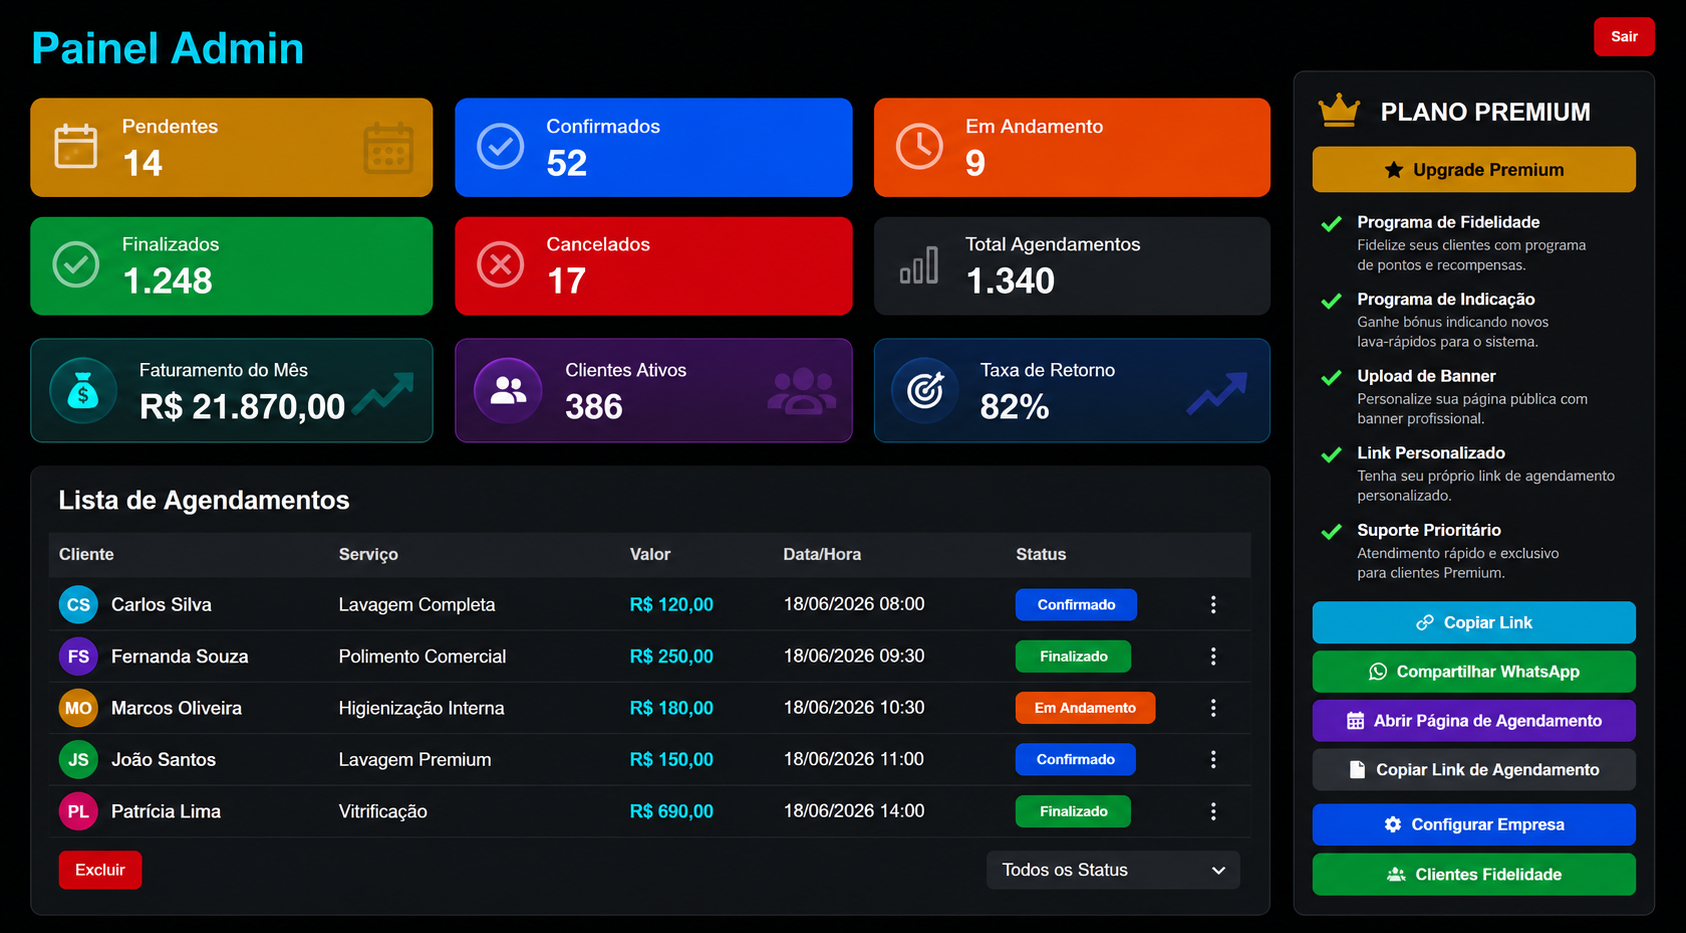The width and height of the screenshot is (1686, 933).
Task: Open the three-dot menu for Carlos Silva
Action: (1213, 604)
